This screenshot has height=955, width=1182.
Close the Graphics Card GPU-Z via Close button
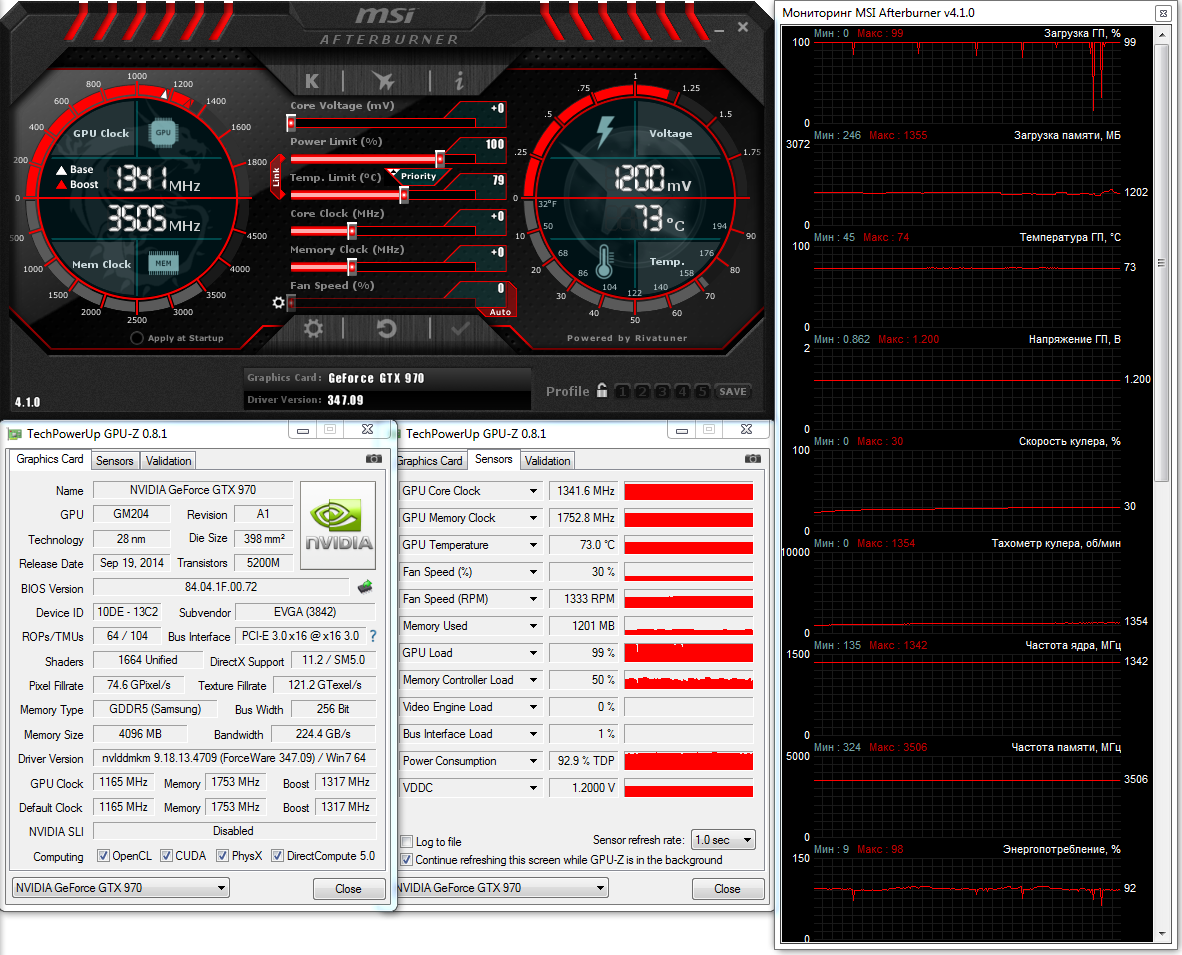click(x=348, y=889)
